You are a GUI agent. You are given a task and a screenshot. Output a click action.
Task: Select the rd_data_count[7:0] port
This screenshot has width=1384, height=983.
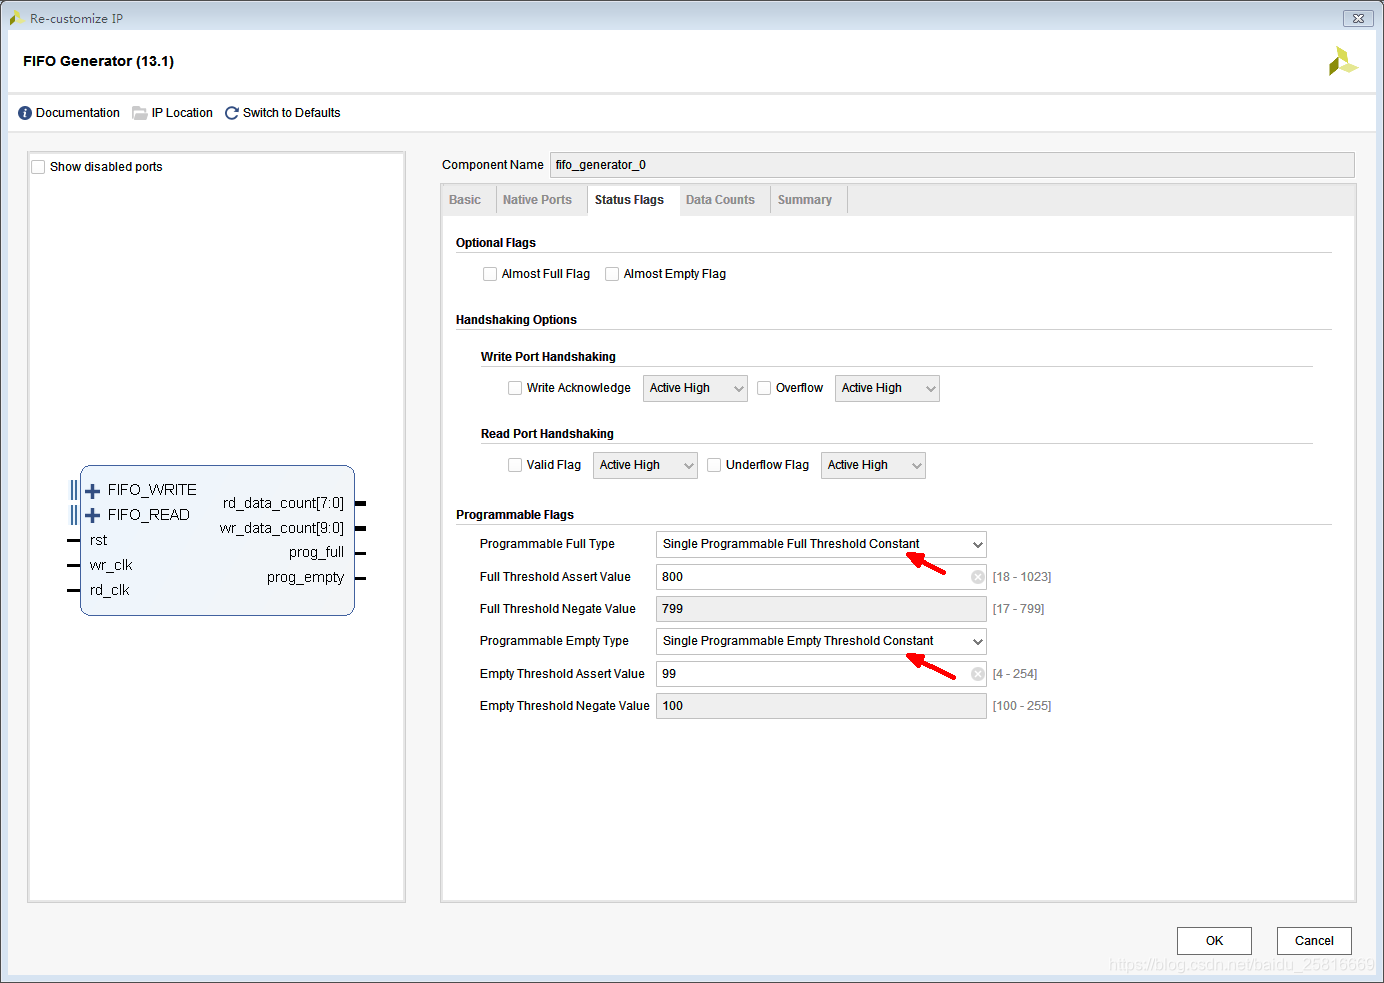283,503
